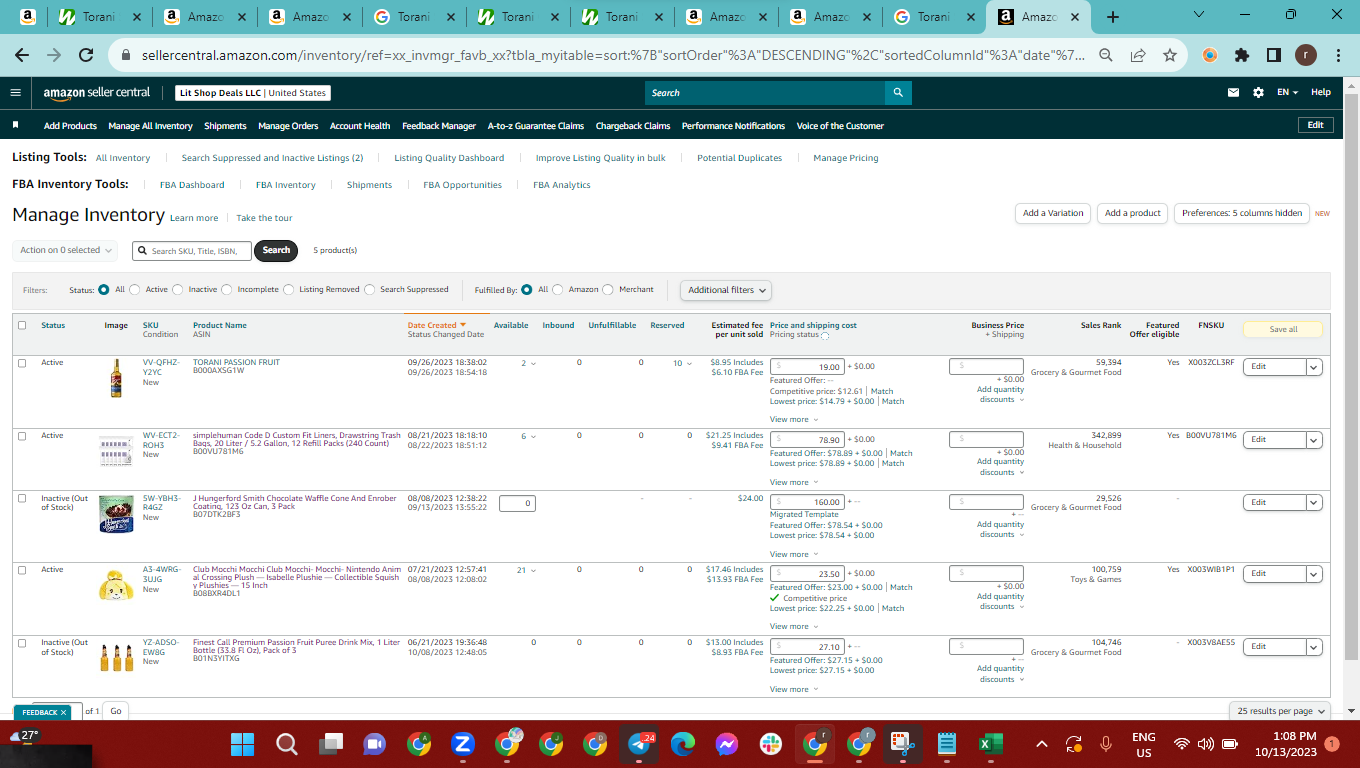
Task: Open the settings gear in Seller Central
Action: point(1258,92)
